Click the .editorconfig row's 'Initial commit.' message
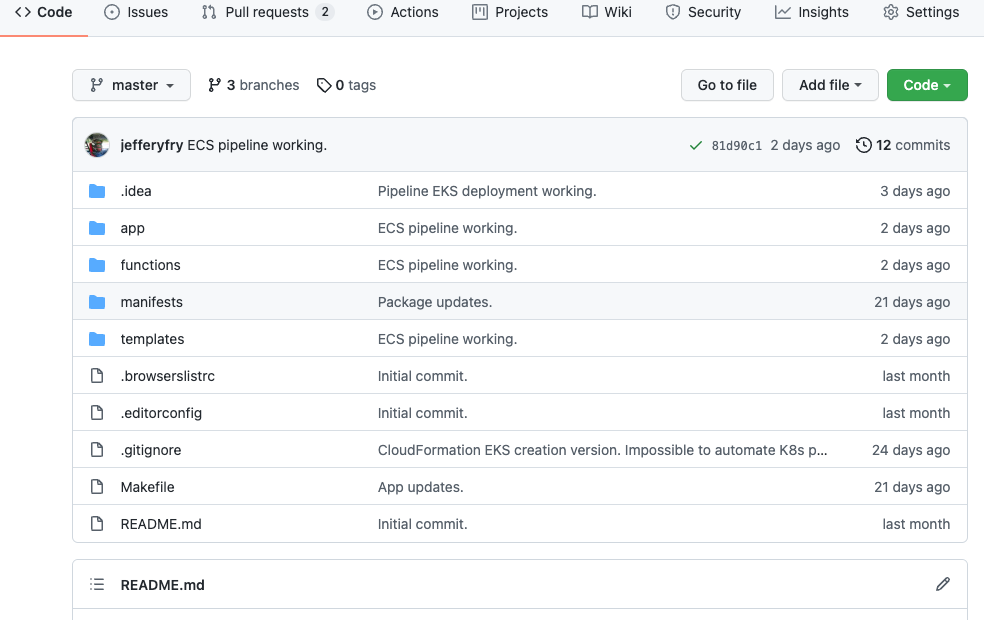The width and height of the screenshot is (984, 620). pyautogui.click(x=422, y=413)
